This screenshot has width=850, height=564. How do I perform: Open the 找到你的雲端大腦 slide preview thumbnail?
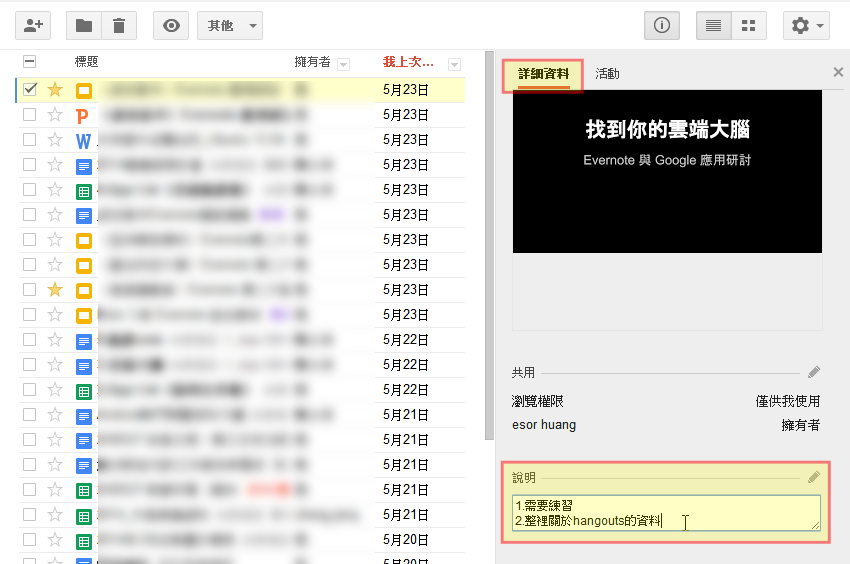[667, 171]
